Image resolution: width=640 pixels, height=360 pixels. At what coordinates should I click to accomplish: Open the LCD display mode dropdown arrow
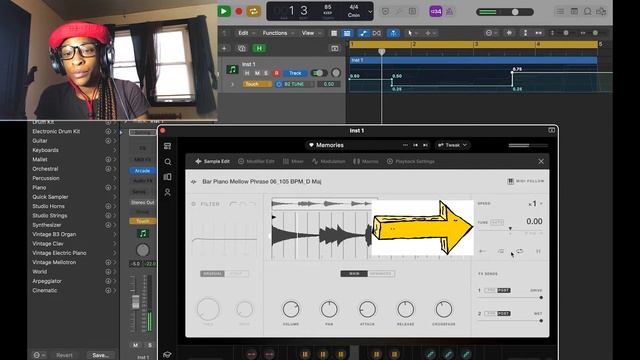370,12
